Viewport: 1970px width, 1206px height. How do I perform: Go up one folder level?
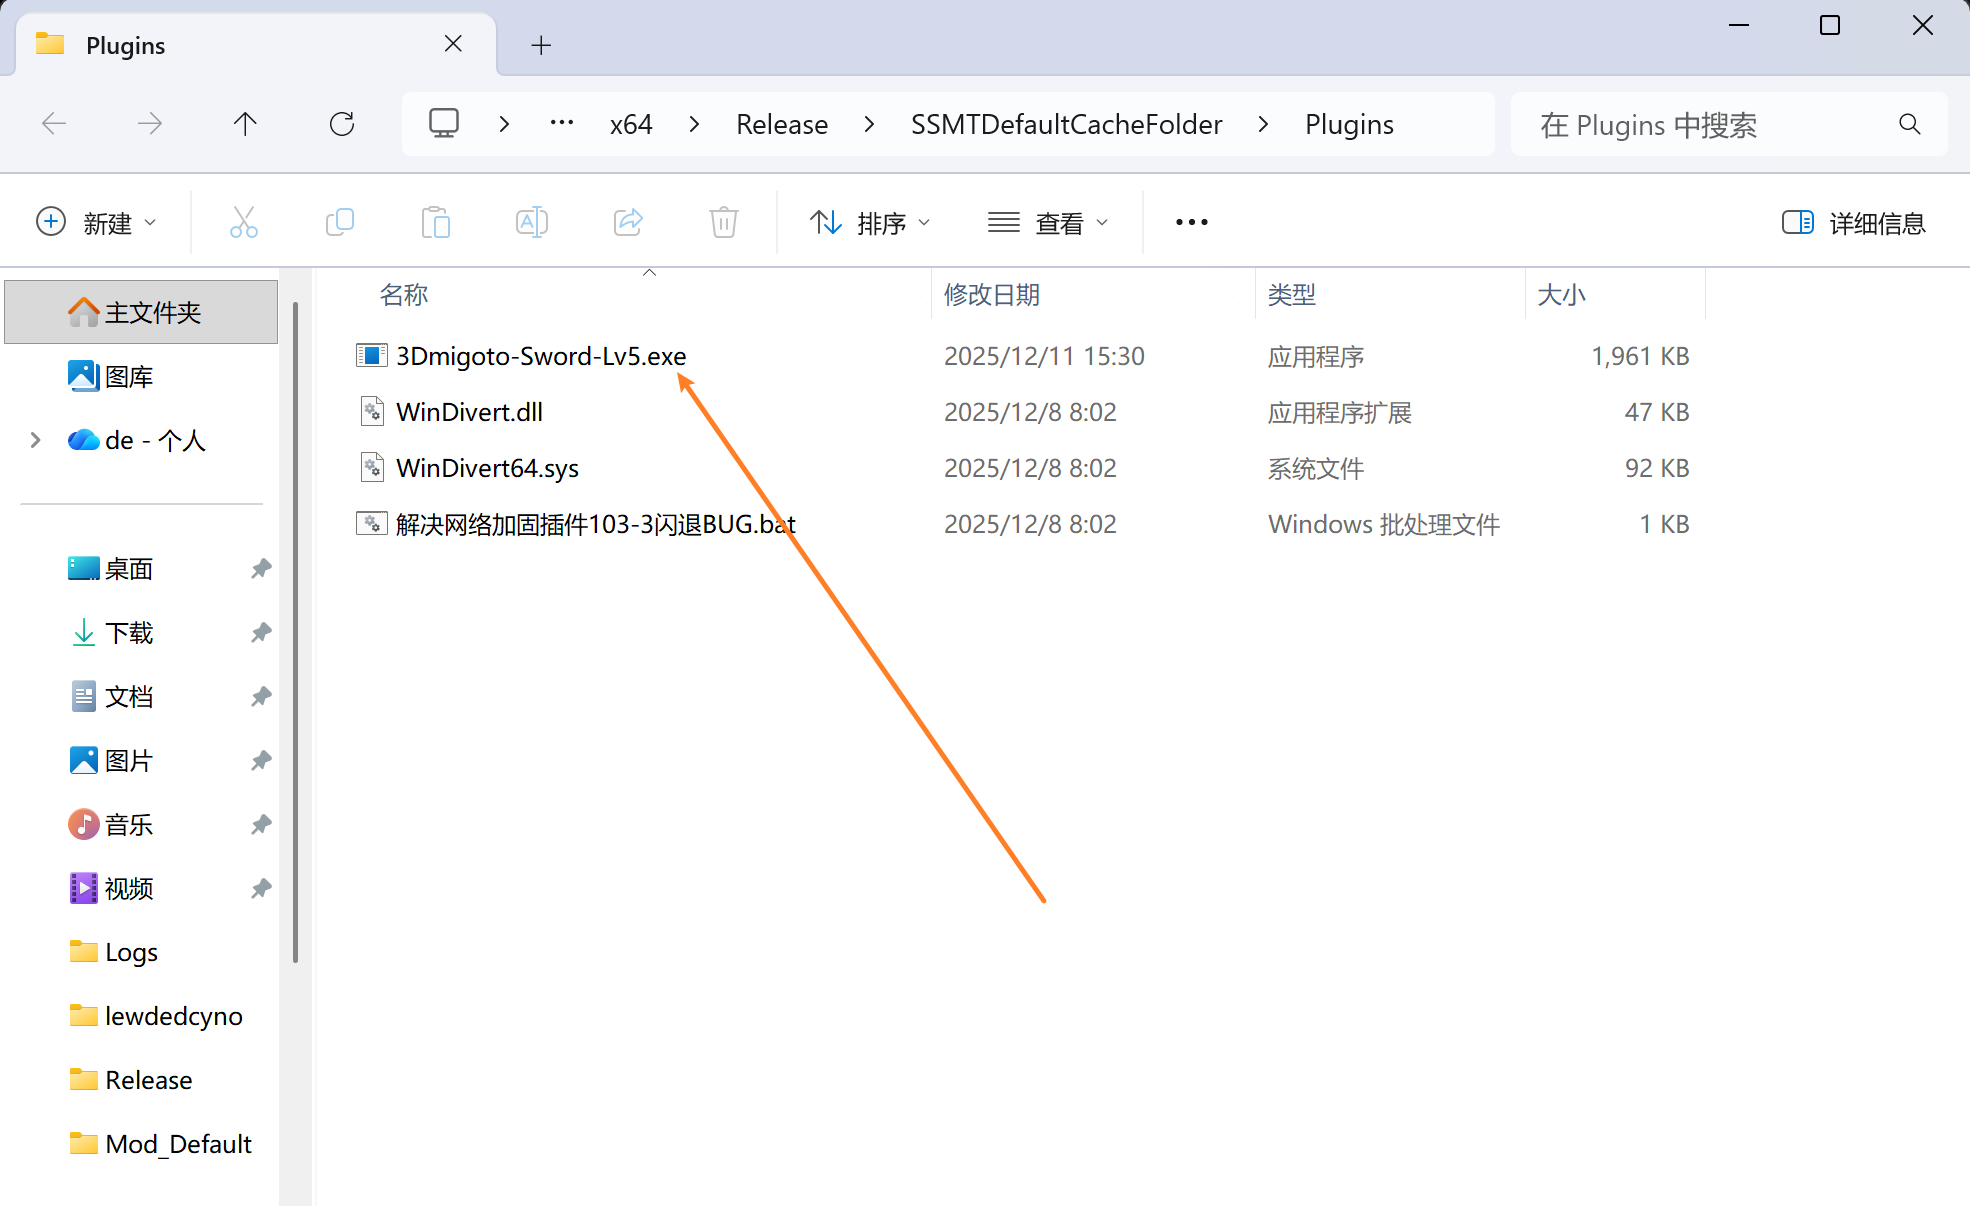[245, 124]
